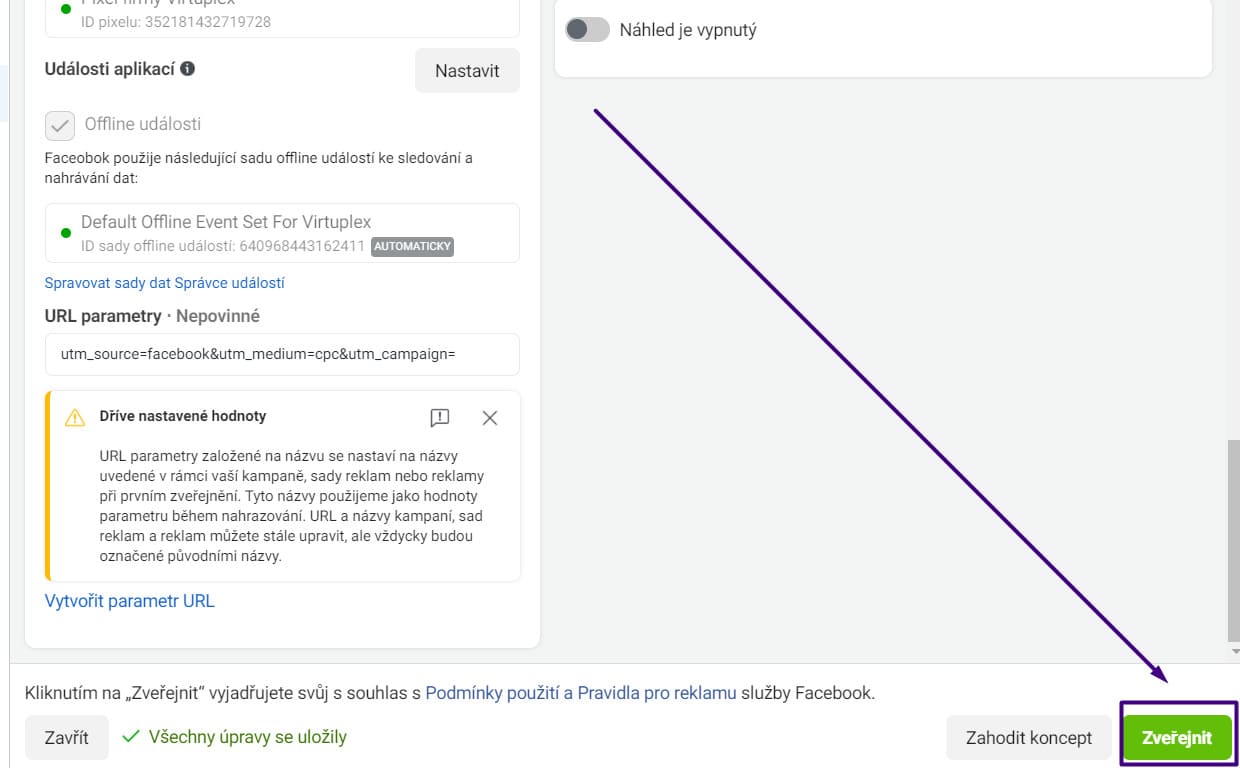This screenshot has height=768, width=1240.
Task: Click the green dot of Default Offline Event Set
Action: (x=66, y=233)
